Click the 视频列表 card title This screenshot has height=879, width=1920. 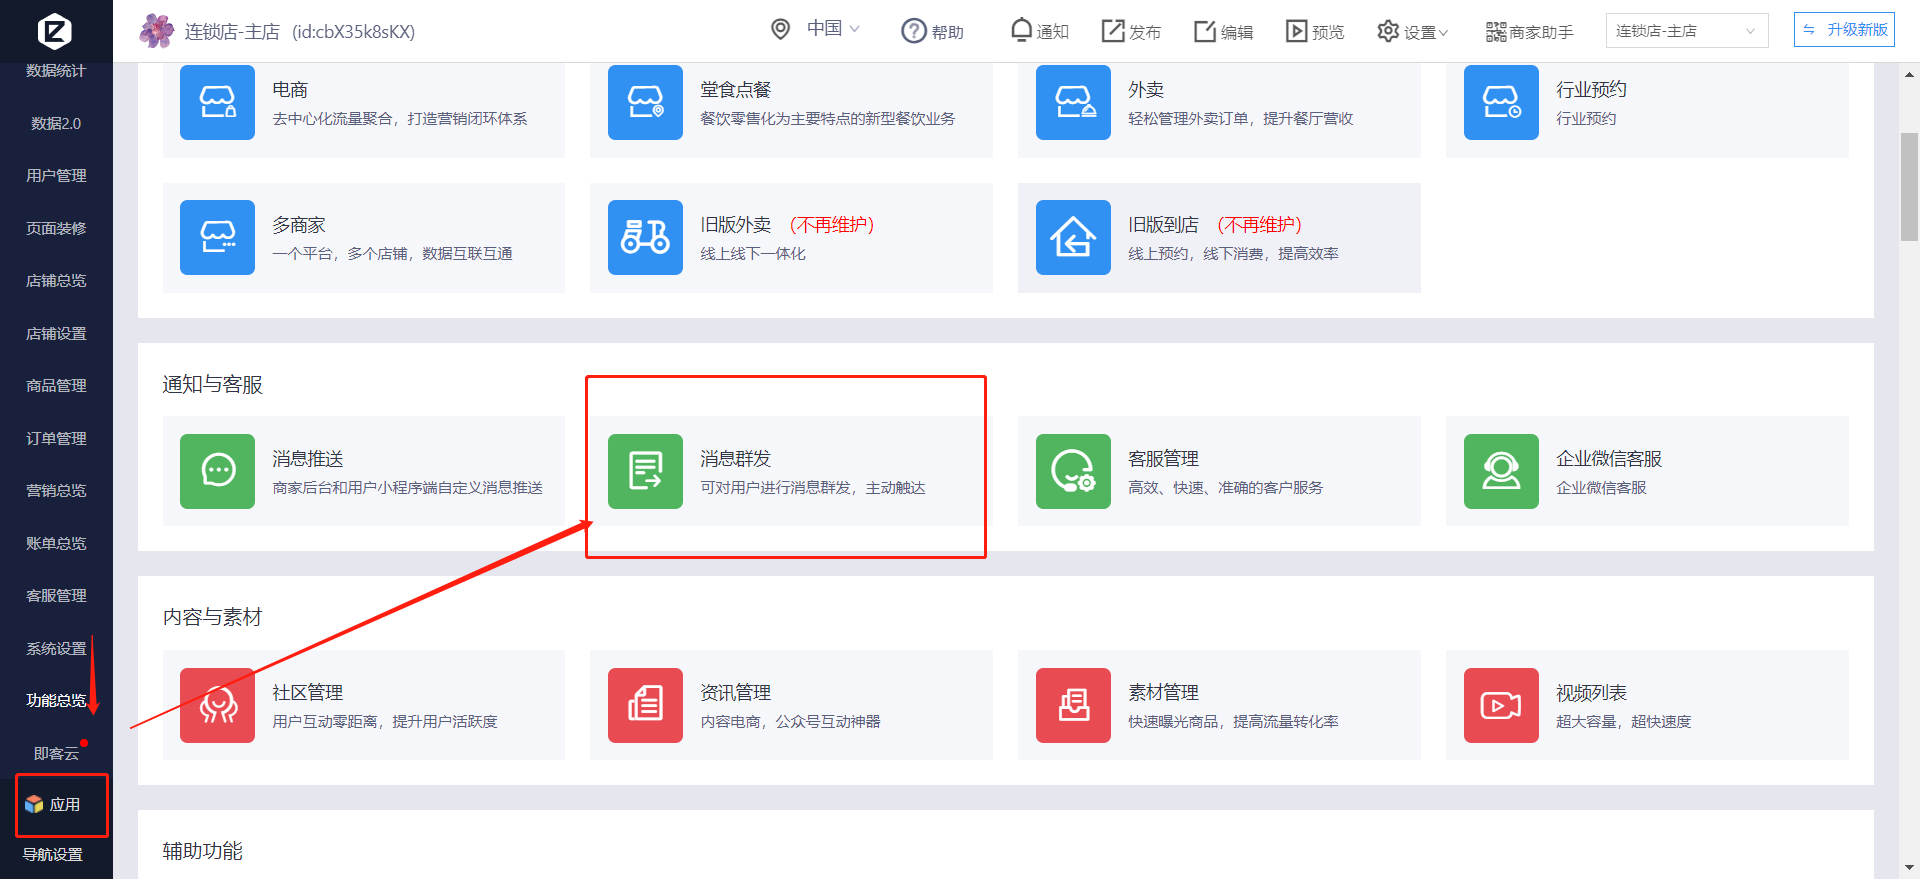(1591, 693)
